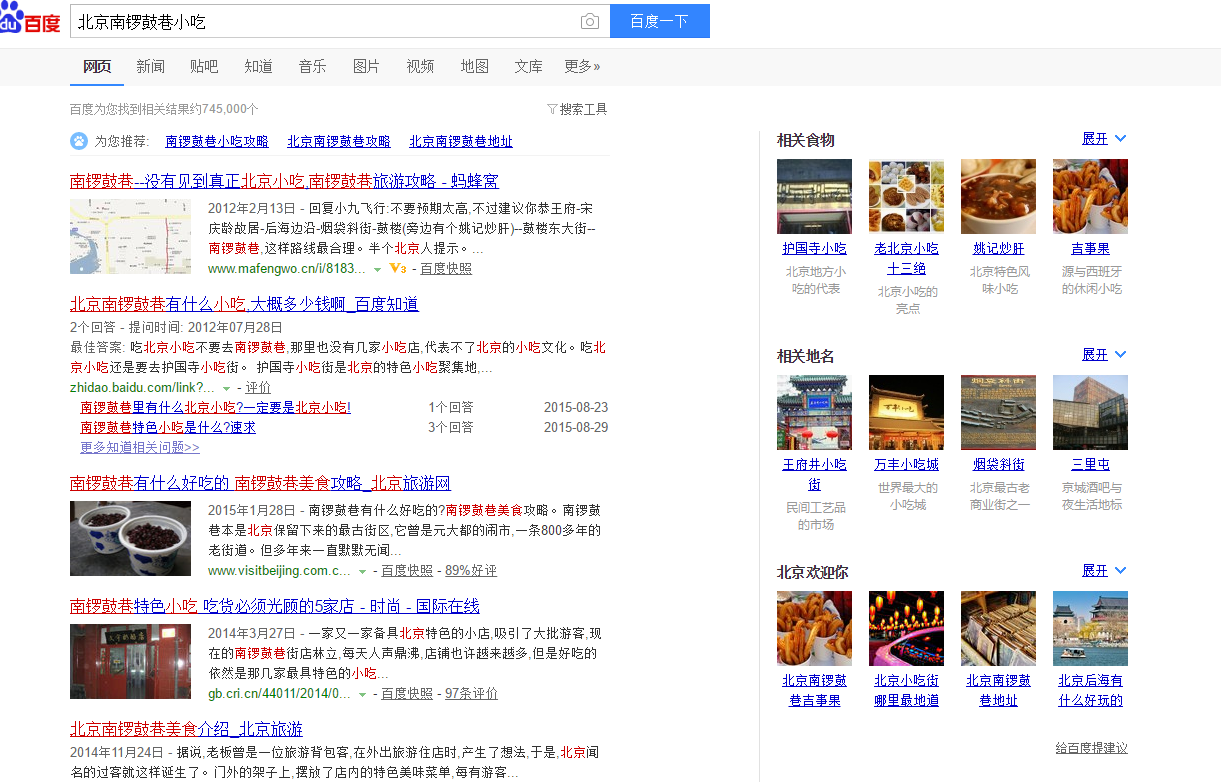Click the 百度一下 search button
Screen dimensions: 1221x782
click(x=659, y=21)
